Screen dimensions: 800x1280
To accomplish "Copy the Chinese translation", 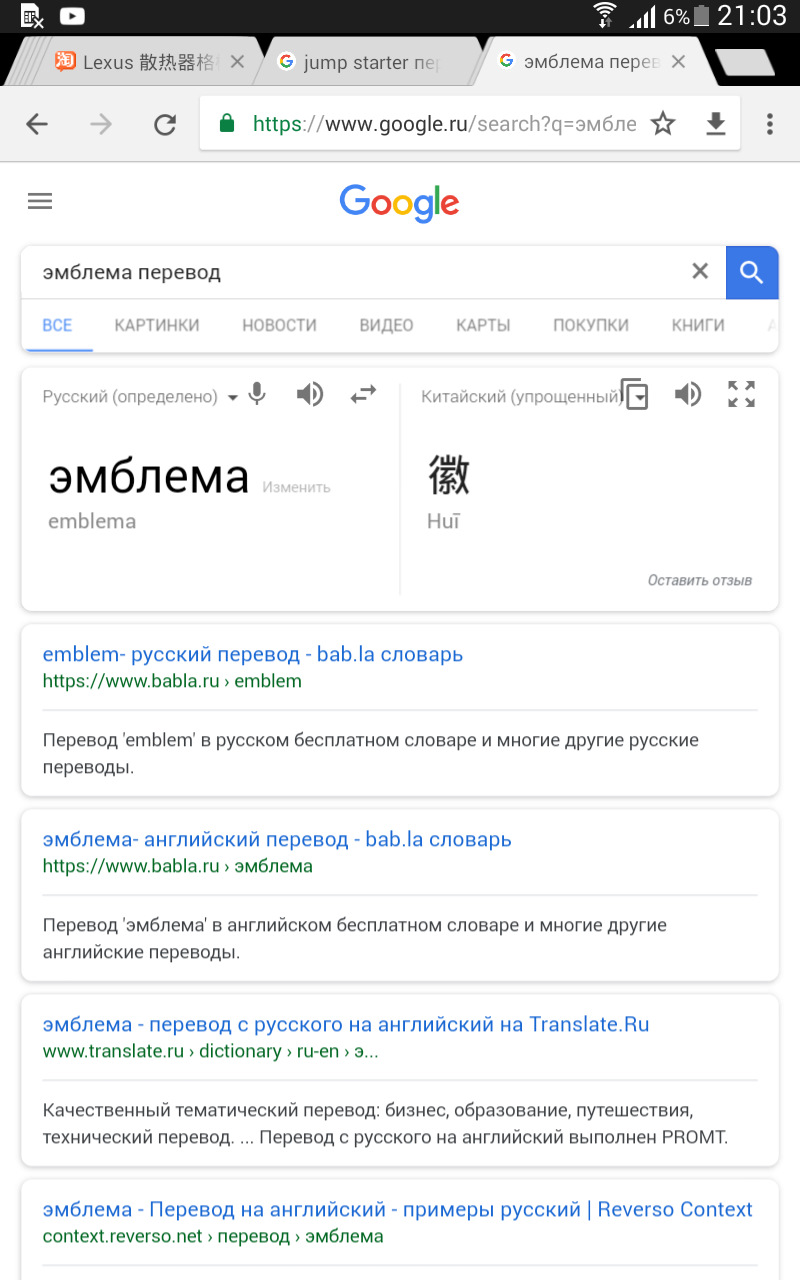I will 635,395.
